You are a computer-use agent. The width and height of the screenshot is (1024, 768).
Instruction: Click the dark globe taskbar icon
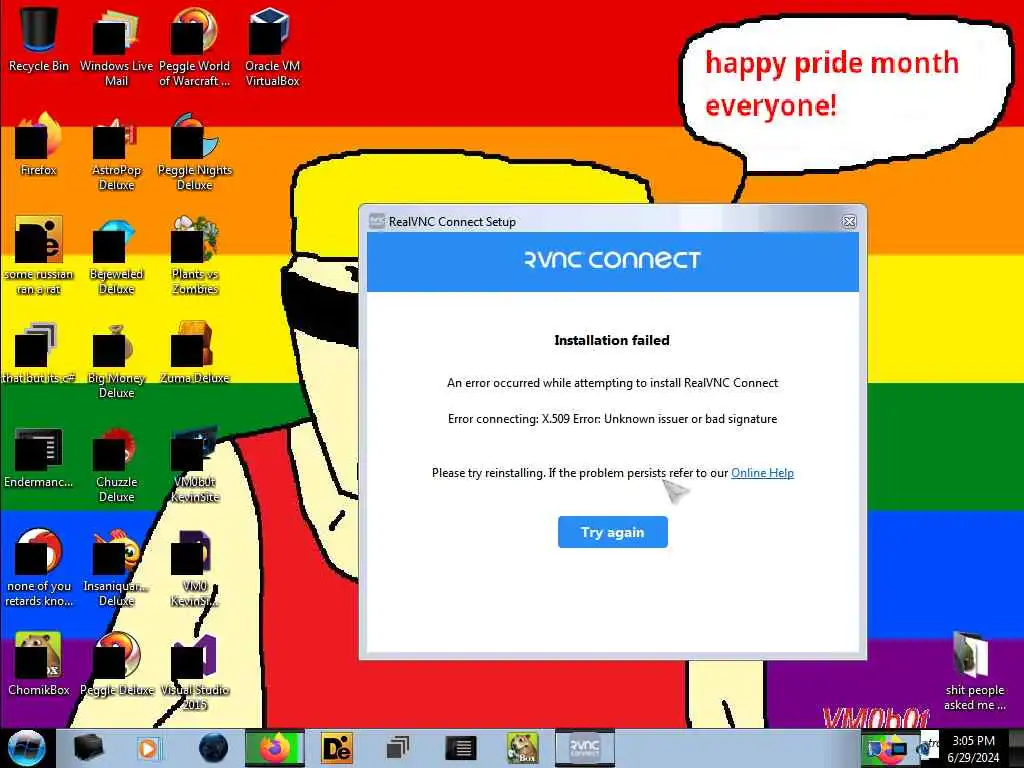pyautogui.click(x=213, y=748)
